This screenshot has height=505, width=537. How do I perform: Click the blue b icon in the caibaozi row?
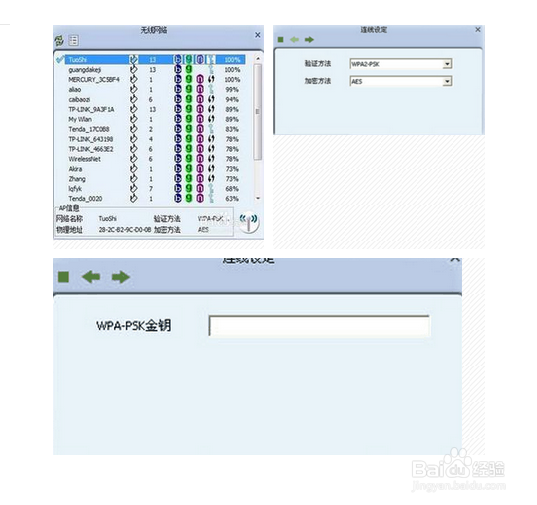point(177,99)
